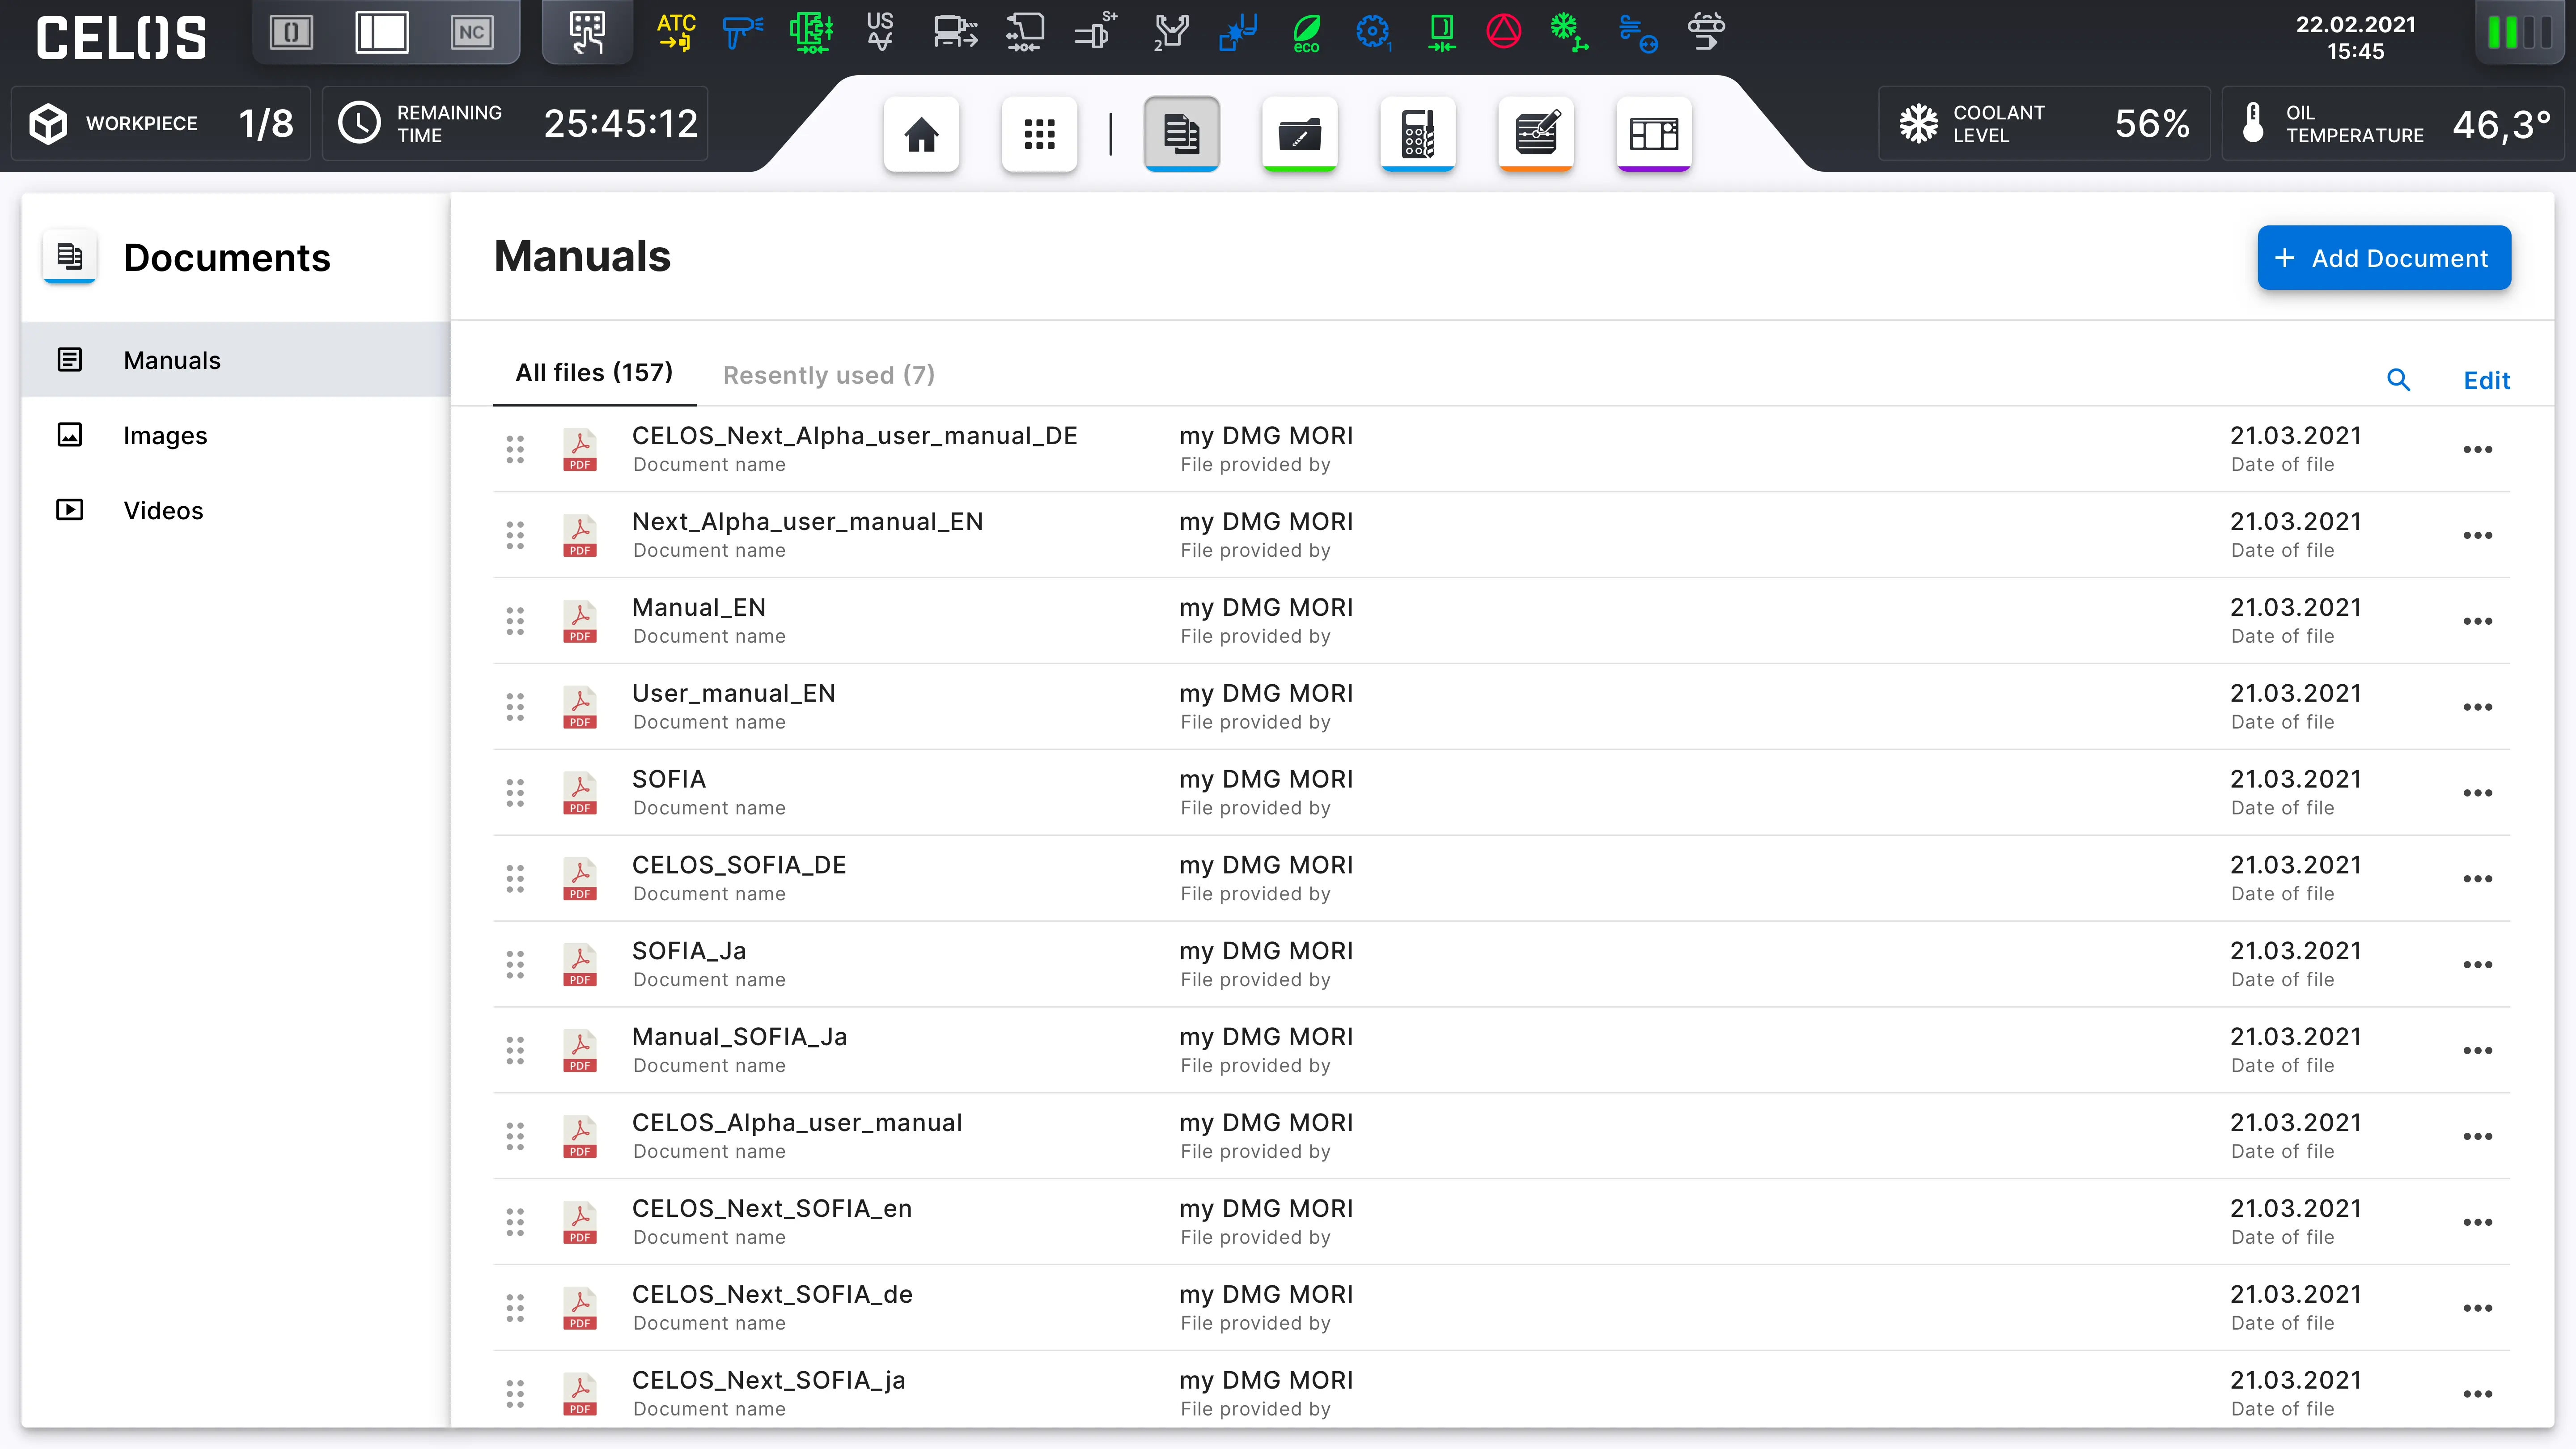2576x1449 pixels.
Task: Switch to the split-panel layout view
Action: [x=382, y=33]
